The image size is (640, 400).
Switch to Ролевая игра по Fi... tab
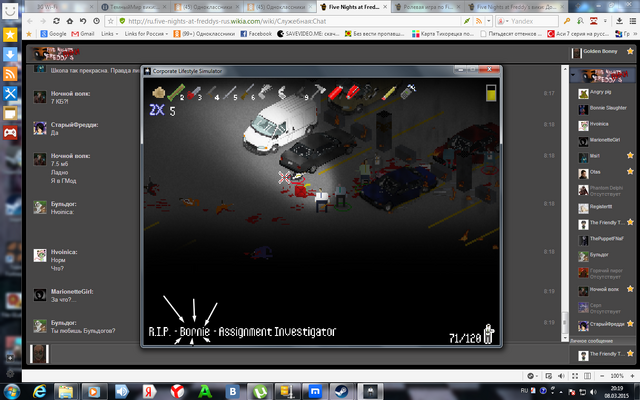coord(427,7)
